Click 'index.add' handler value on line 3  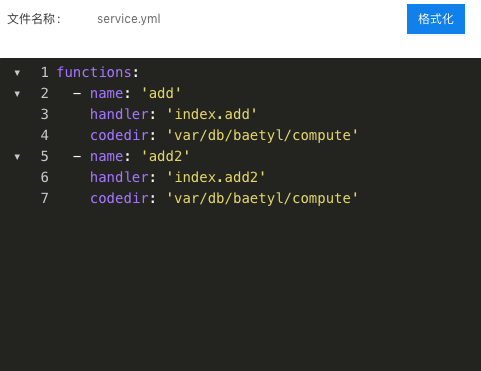212,114
